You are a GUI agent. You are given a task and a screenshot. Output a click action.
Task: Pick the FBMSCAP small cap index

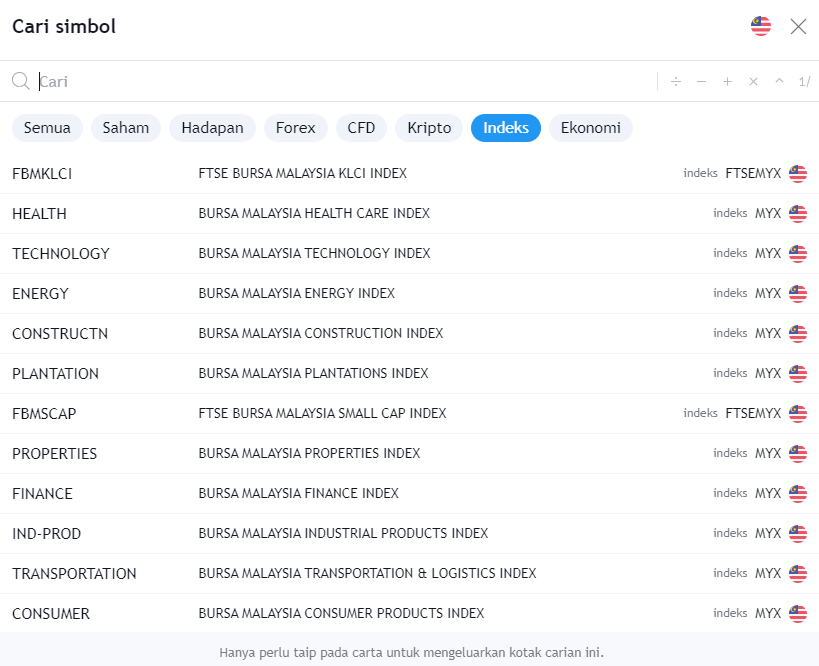(x=300, y=414)
